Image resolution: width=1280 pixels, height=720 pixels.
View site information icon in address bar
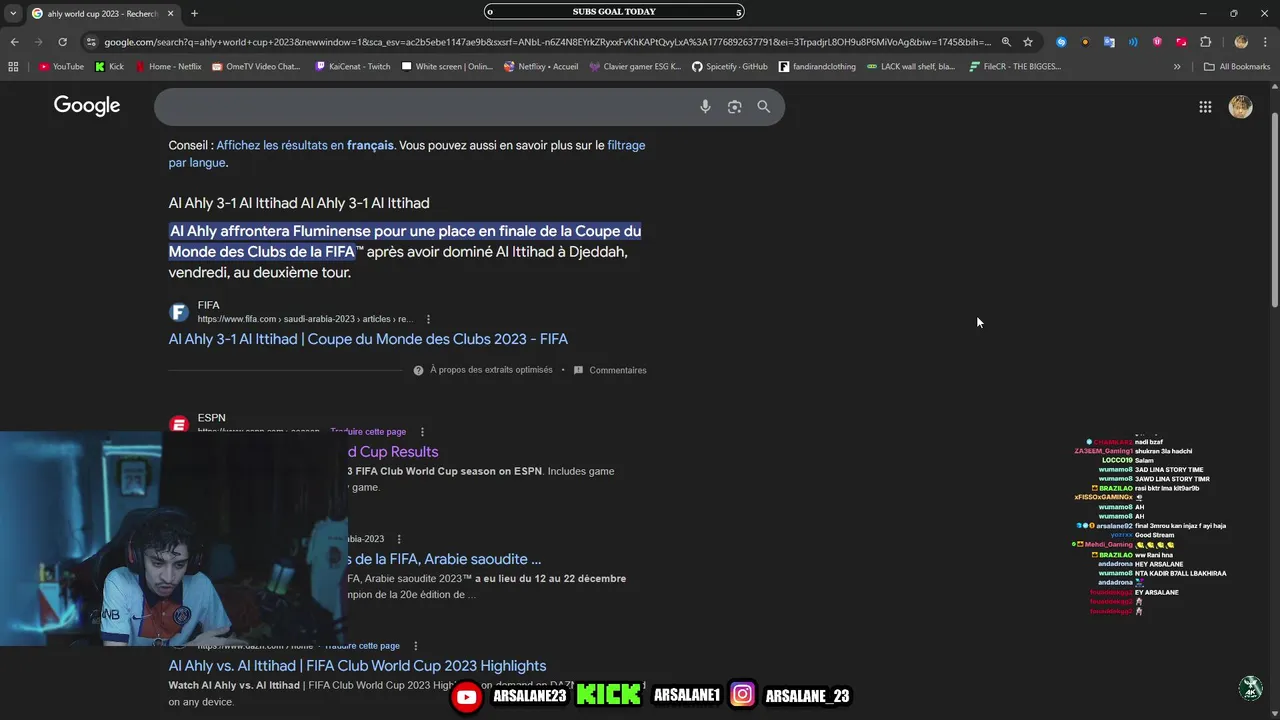[x=92, y=42]
